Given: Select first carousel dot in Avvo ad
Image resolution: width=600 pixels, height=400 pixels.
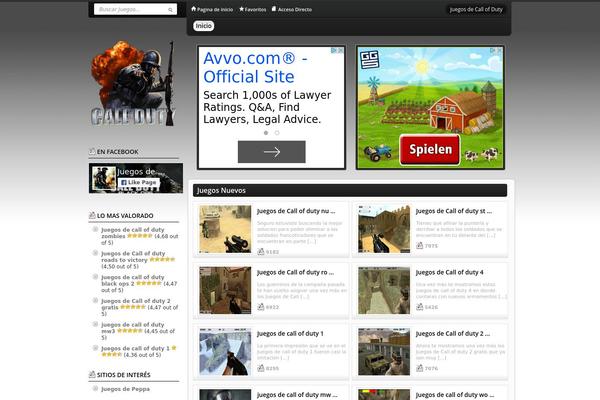Looking at the screenshot, I should (266, 133).
